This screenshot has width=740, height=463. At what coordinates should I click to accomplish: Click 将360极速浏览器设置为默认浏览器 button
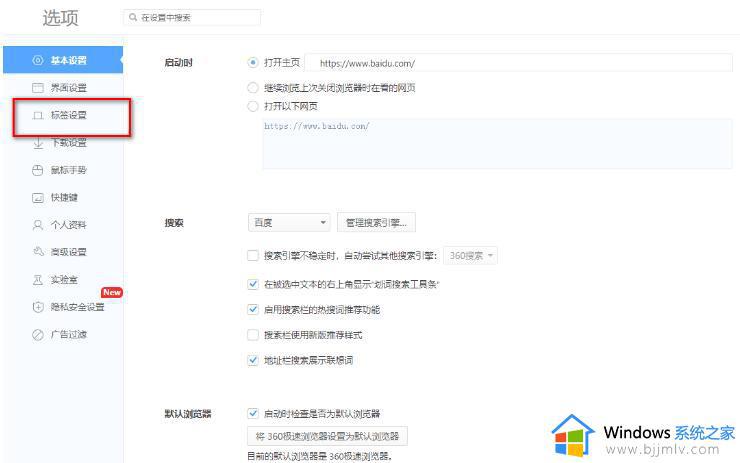[327, 436]
